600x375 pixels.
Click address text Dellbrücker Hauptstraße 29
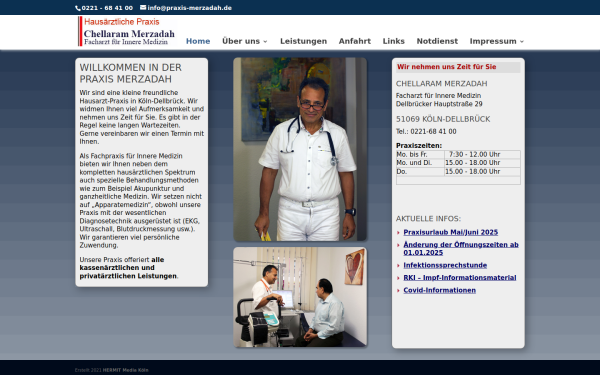coord(439,104)
